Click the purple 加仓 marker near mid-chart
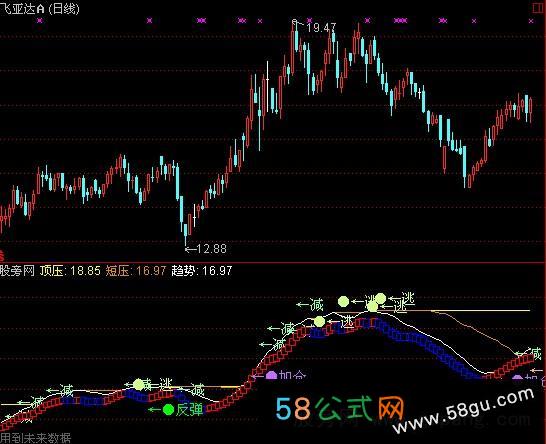This screenshot has height=444, width=546. click(271, 375)
